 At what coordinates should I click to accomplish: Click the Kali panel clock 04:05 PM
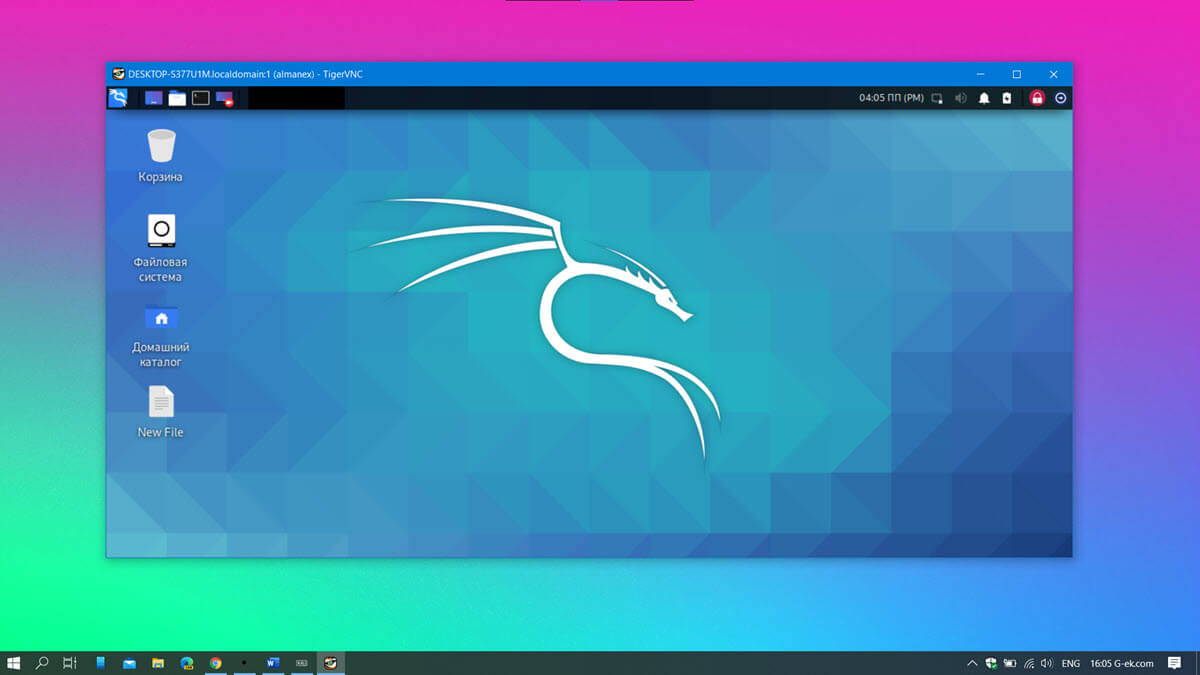(x=891, y=98)
